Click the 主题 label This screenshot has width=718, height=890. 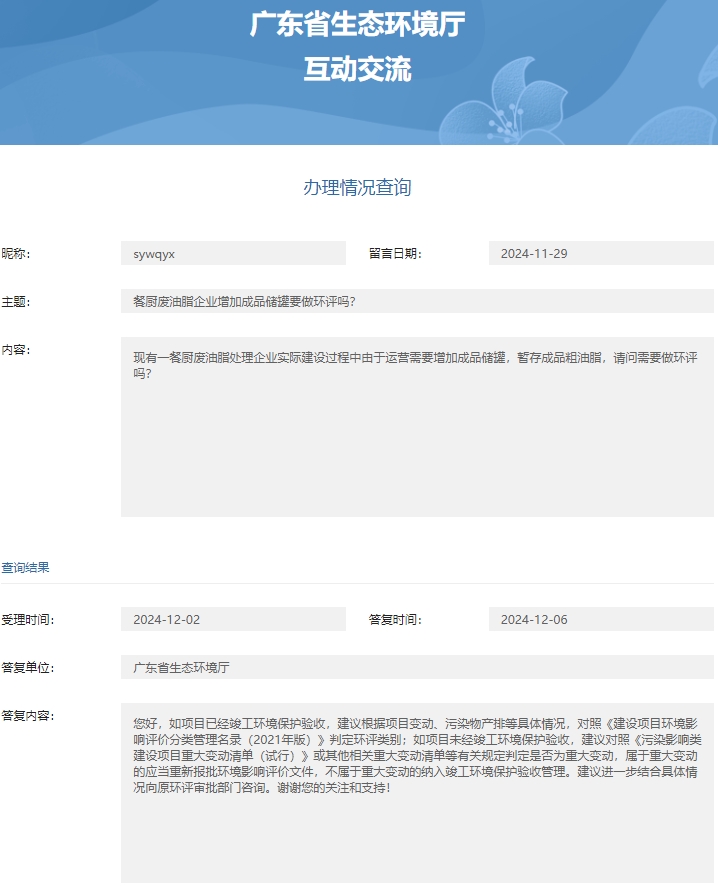(x=17, y=302)
